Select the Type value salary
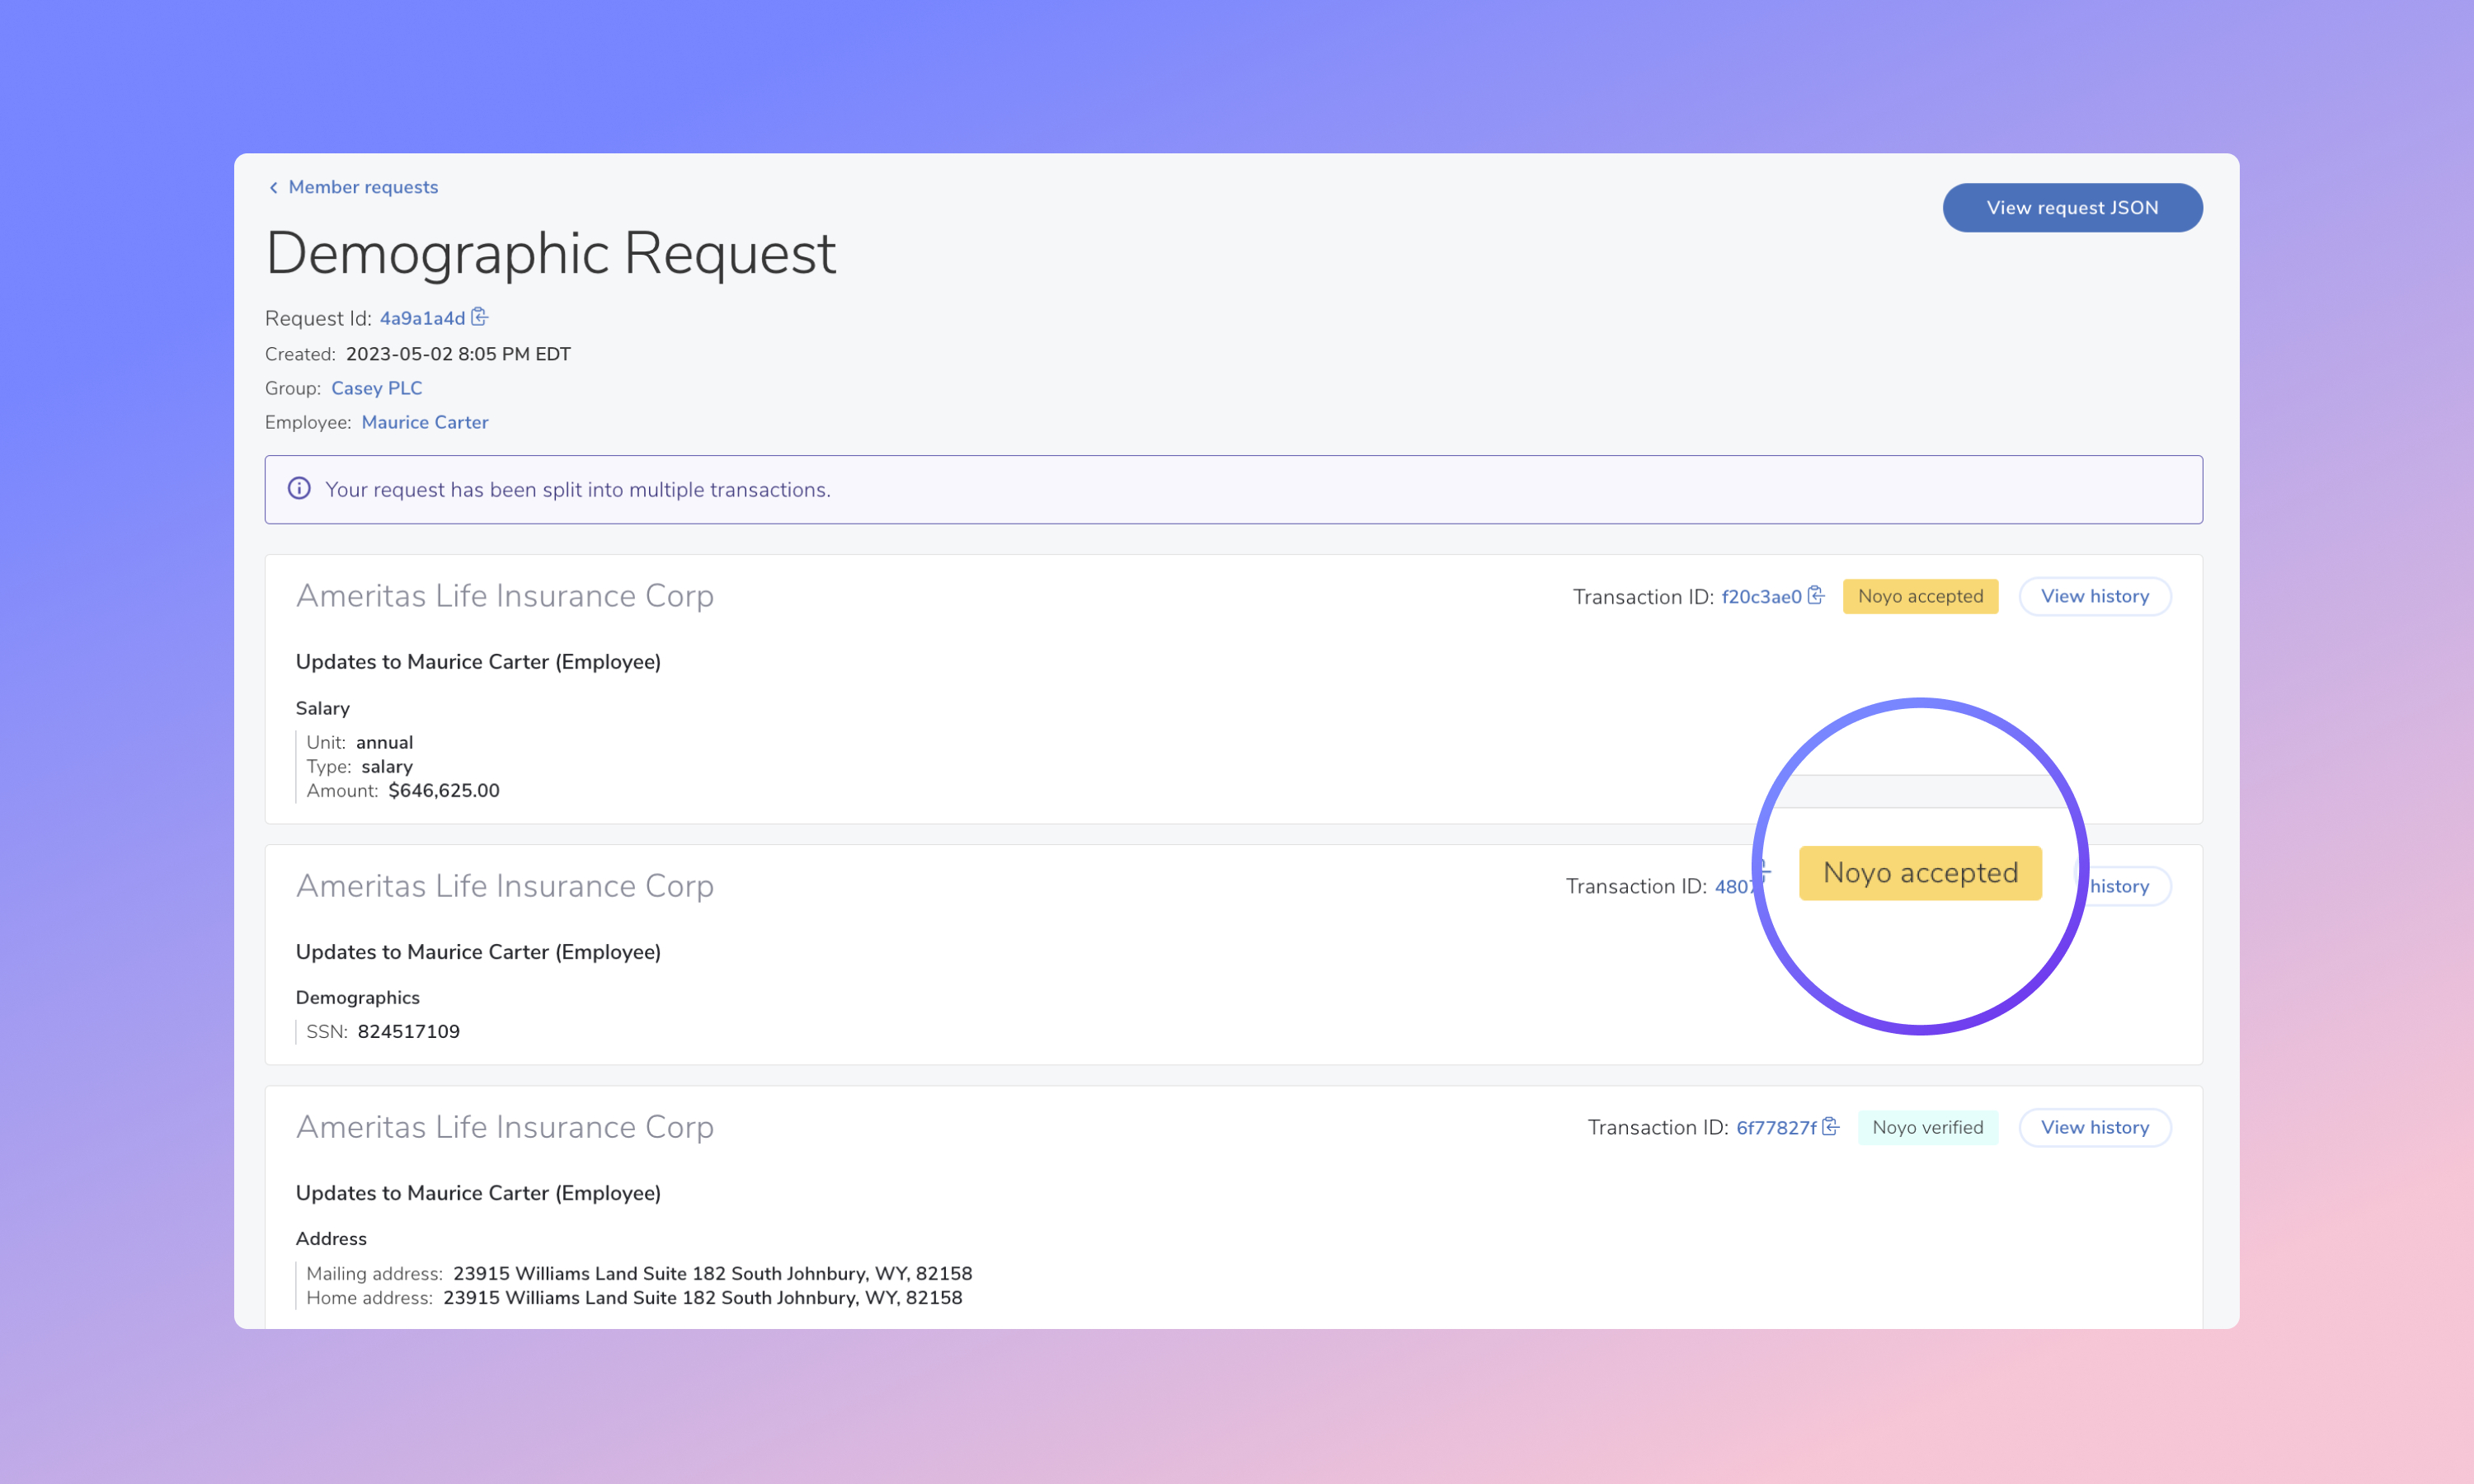The image size is (2474, 1484). (x=387, y=766)
